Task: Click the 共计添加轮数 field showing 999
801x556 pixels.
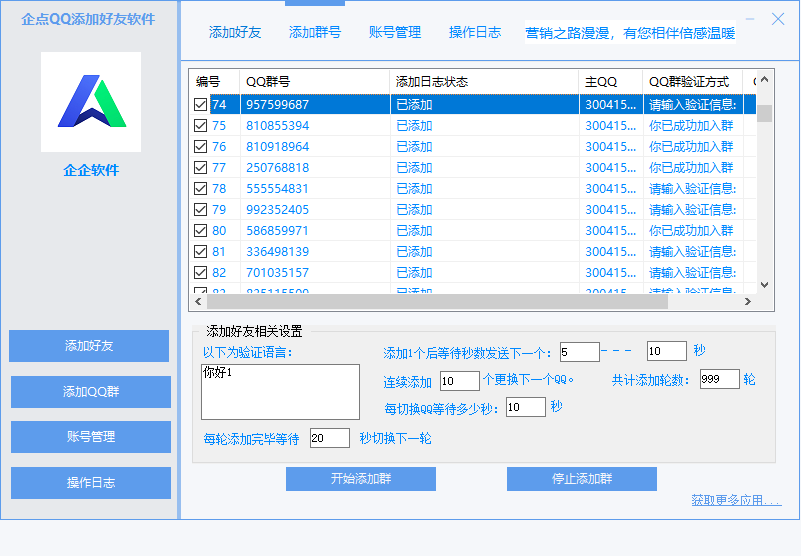Action: (719, 379)
